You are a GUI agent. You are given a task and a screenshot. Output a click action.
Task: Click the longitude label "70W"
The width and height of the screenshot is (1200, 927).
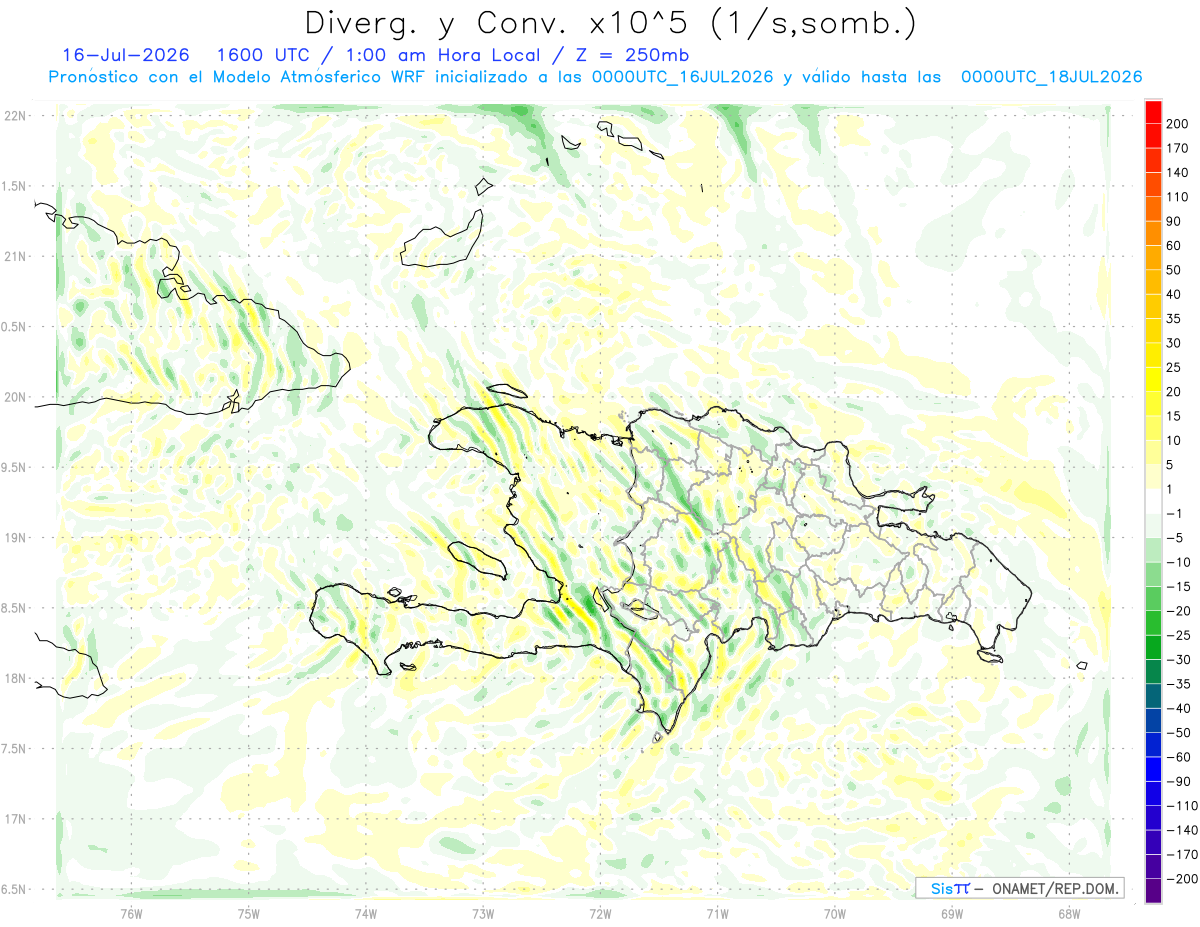pyautogui.click(x=835, y=913)
